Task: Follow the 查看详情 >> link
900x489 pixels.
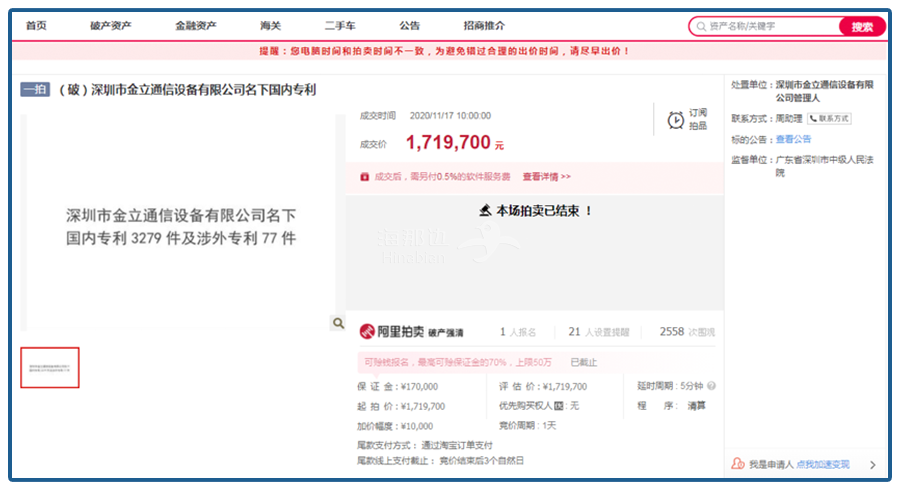Action: click(x=546, y=177)
